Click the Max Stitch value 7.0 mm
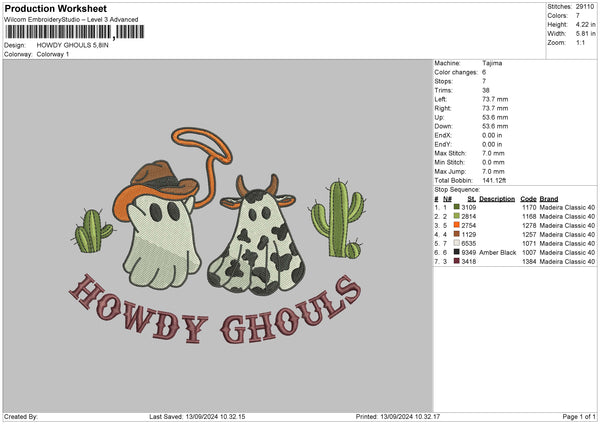The width and height of the screenshot is (600, 424). click(x=493, y=153)
